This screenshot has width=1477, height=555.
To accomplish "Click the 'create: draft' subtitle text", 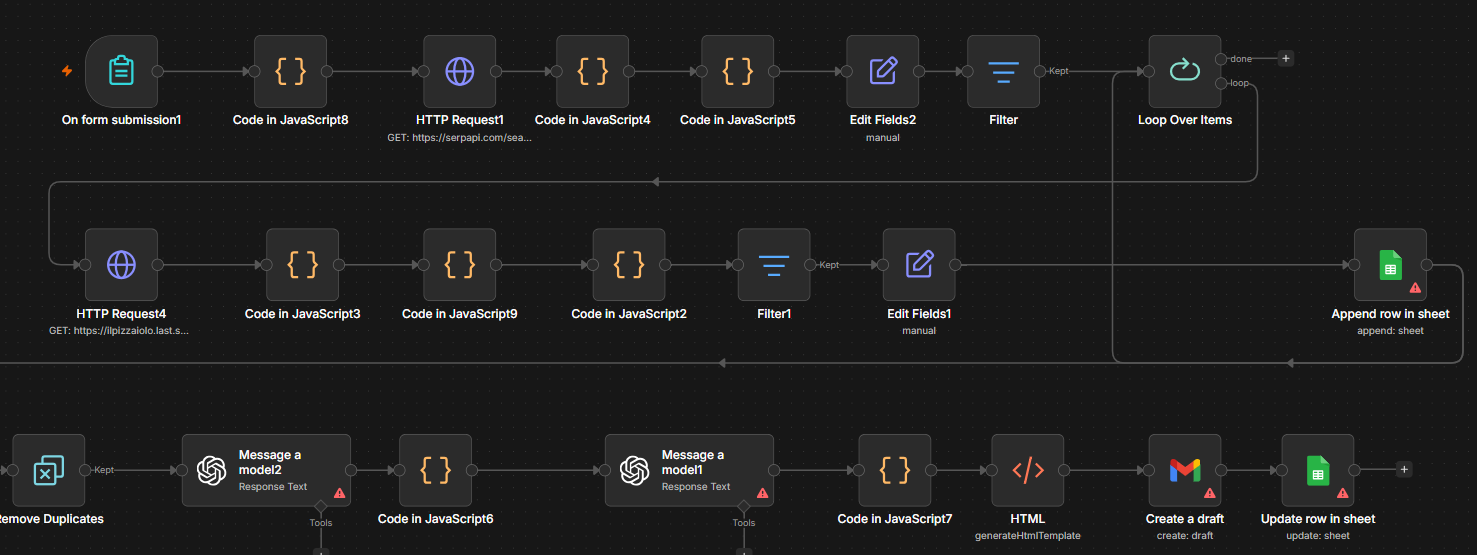I will (x=1185, y=536).
